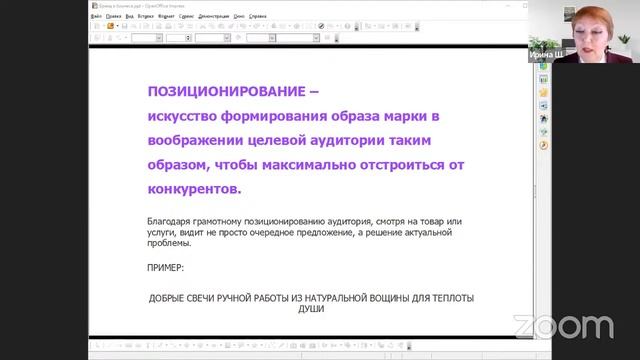Viewport: 640px width, 360px height.
Task: Expand the area style dropdown
Action: 272,38
